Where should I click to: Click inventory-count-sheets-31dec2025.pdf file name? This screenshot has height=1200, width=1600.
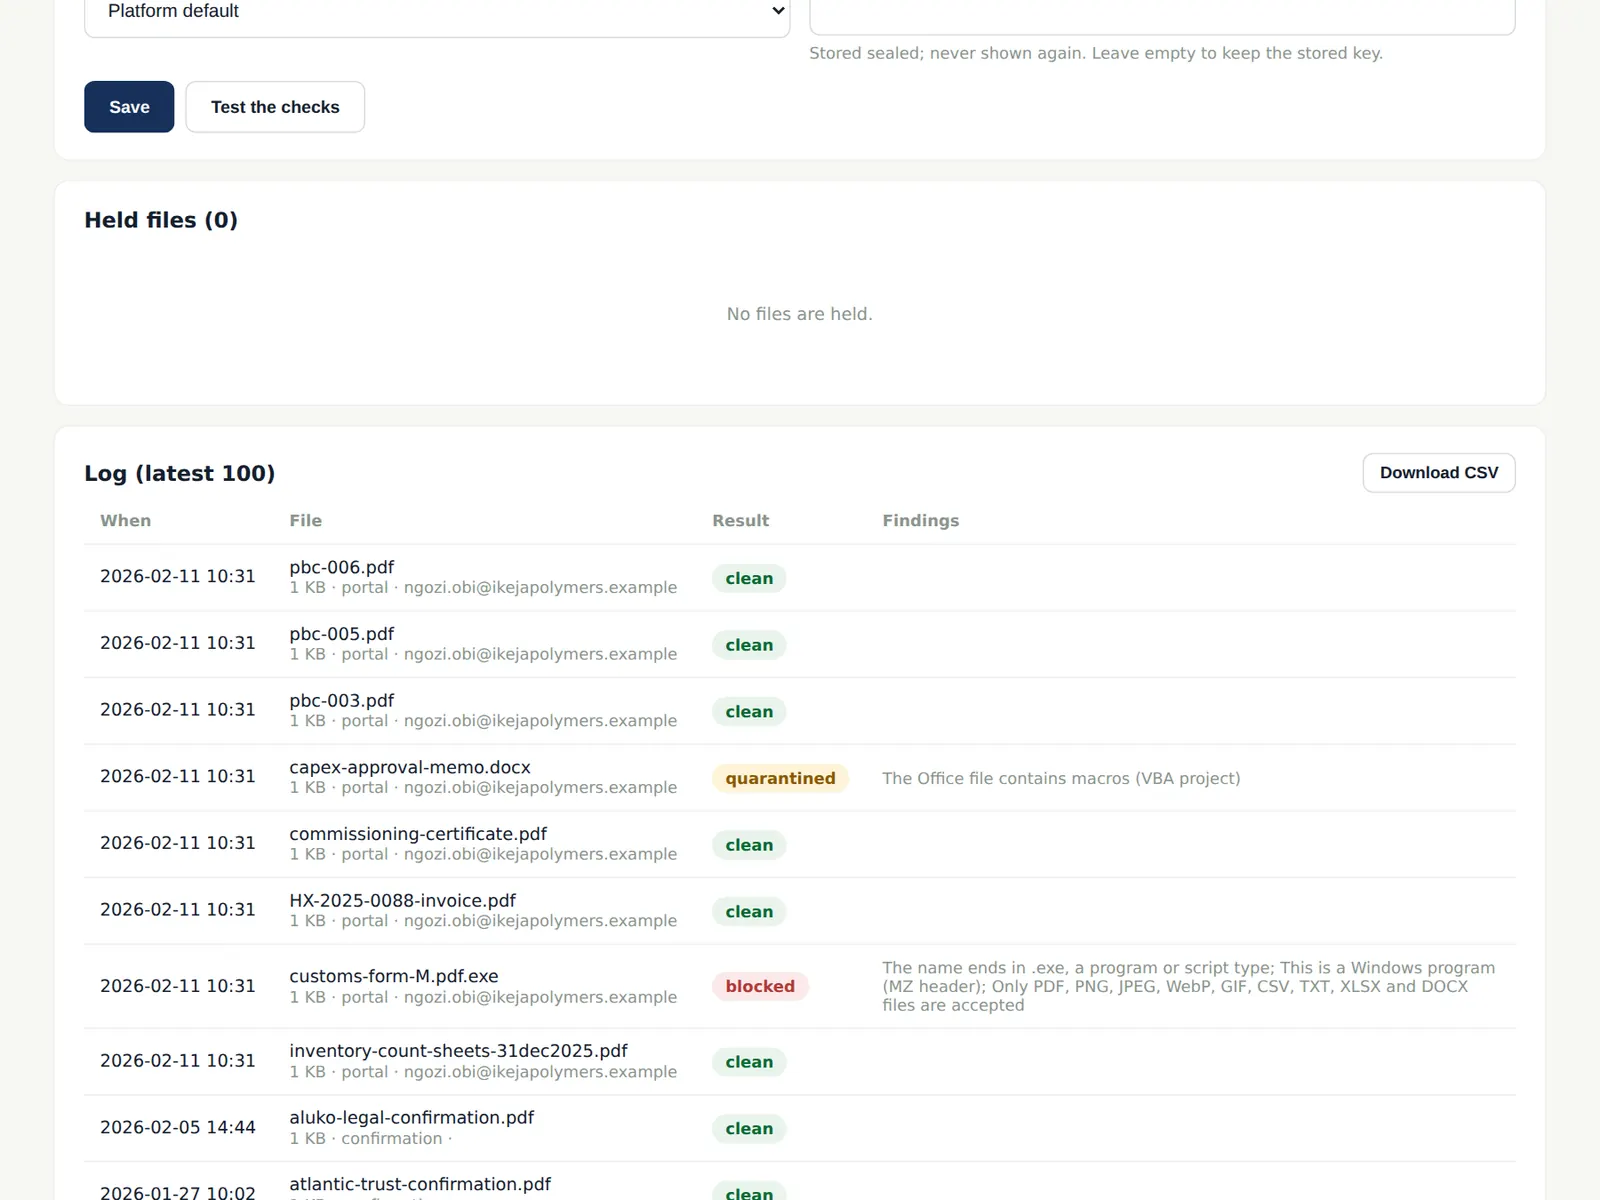click(459, 1051)
